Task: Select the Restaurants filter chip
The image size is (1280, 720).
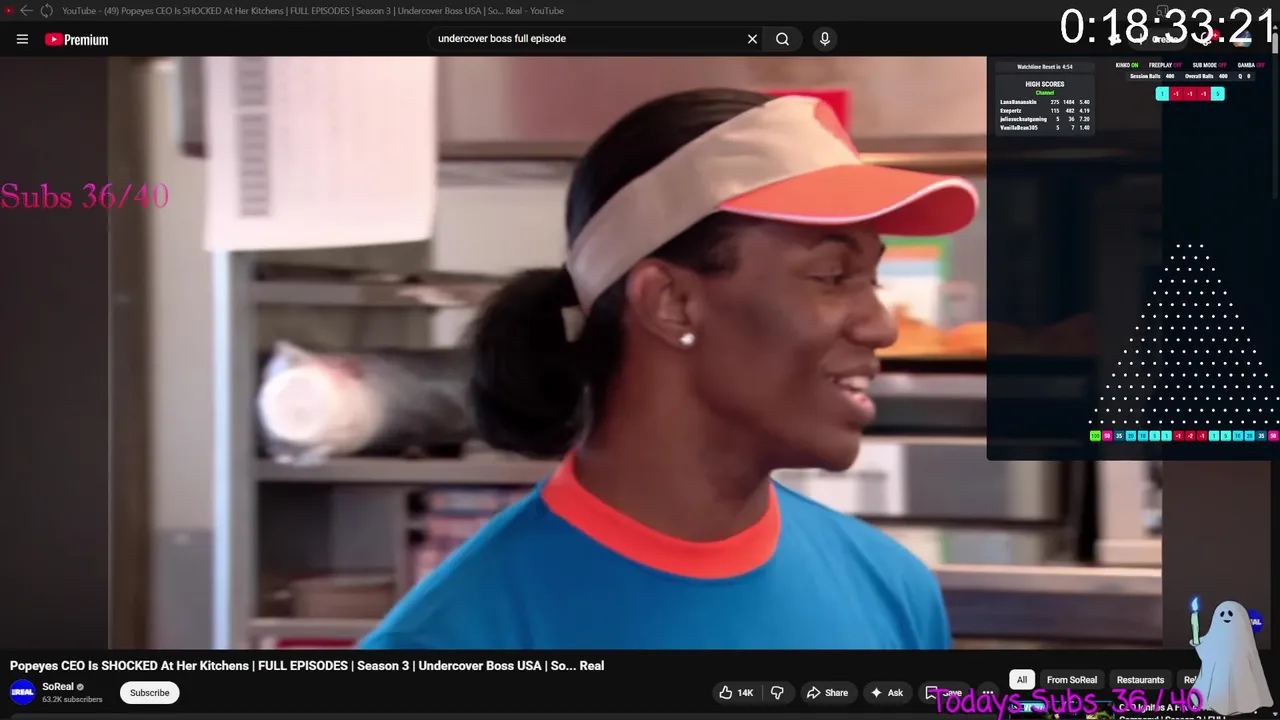Action: (x=1140, y=680)
